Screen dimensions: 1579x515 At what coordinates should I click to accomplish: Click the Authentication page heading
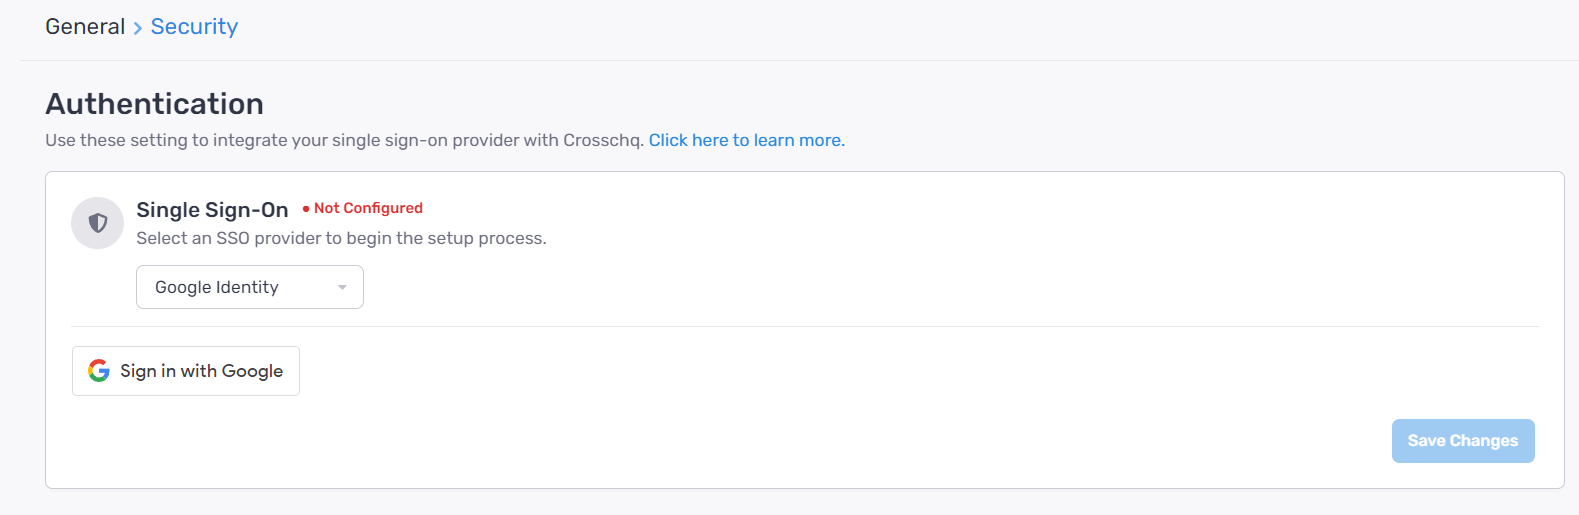155,104
